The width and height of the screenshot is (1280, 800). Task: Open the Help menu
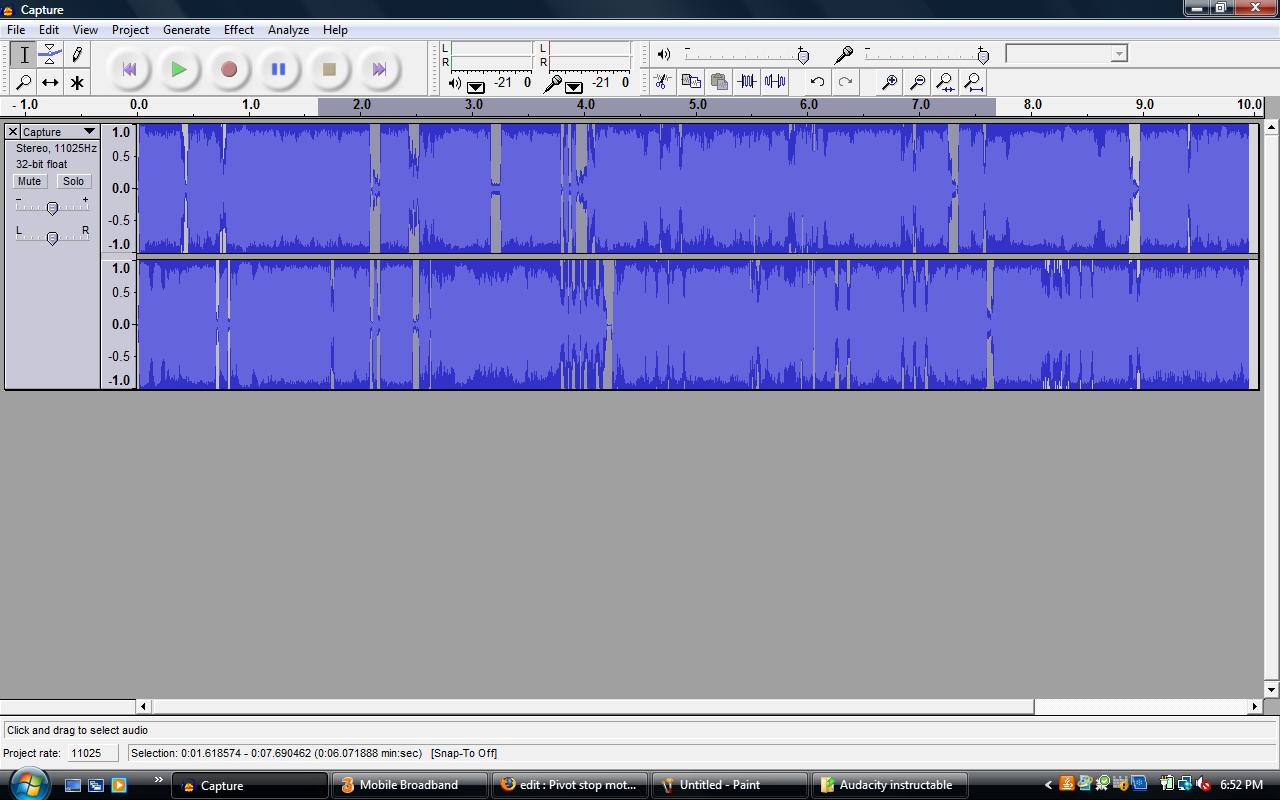pos(335,30)
